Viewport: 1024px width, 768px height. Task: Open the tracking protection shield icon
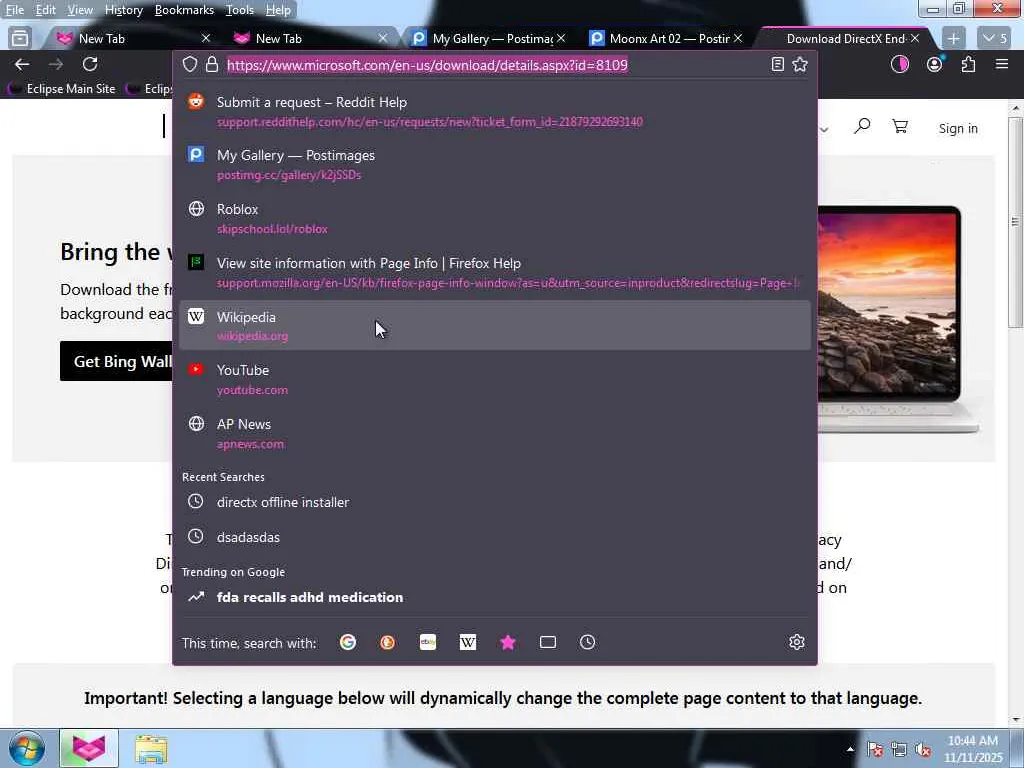(189, 64)
